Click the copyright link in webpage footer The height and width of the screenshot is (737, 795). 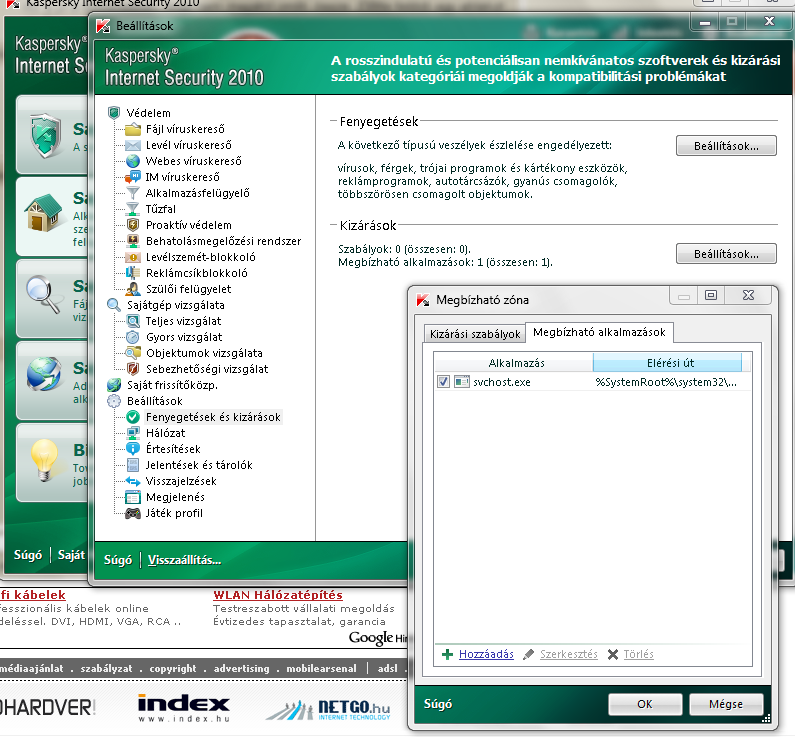point(172,669)
